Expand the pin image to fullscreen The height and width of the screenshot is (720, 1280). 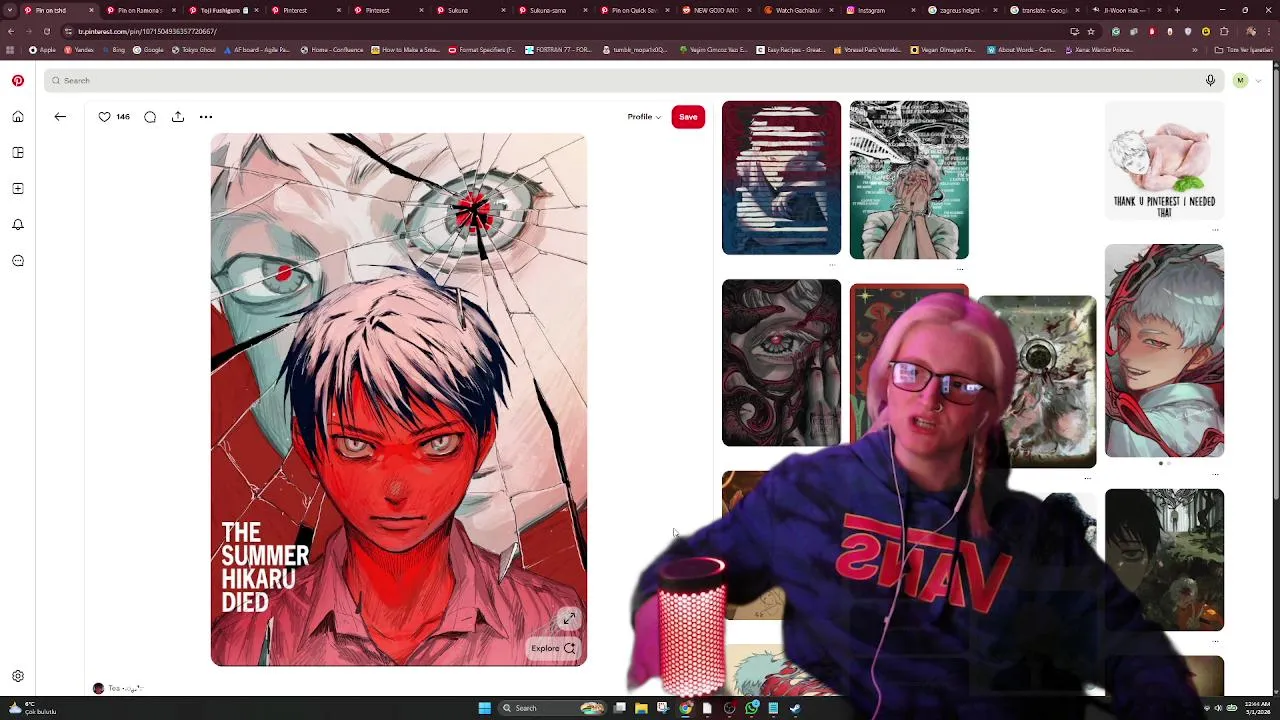click(x=569, y=619)
